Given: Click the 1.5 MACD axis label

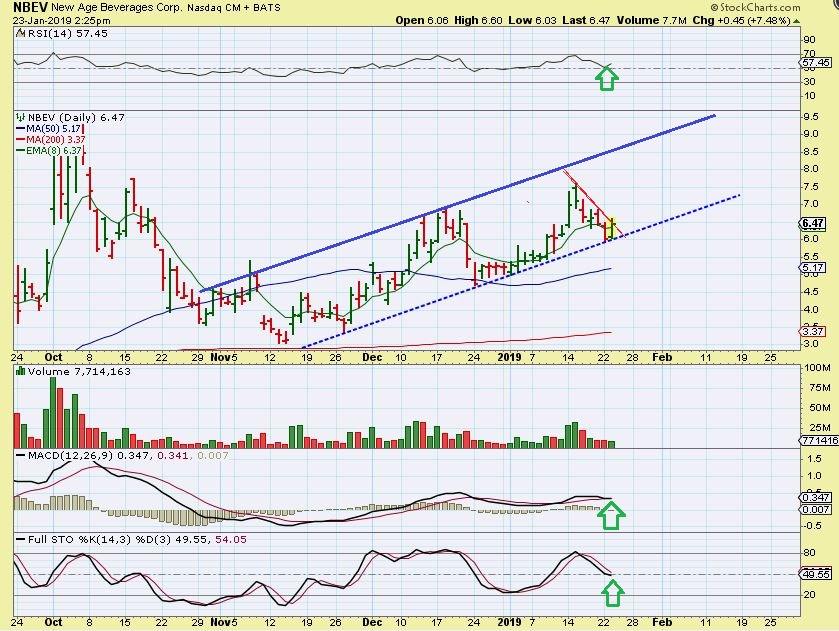Looking at the screenshot, I should [x=814, y=459].
